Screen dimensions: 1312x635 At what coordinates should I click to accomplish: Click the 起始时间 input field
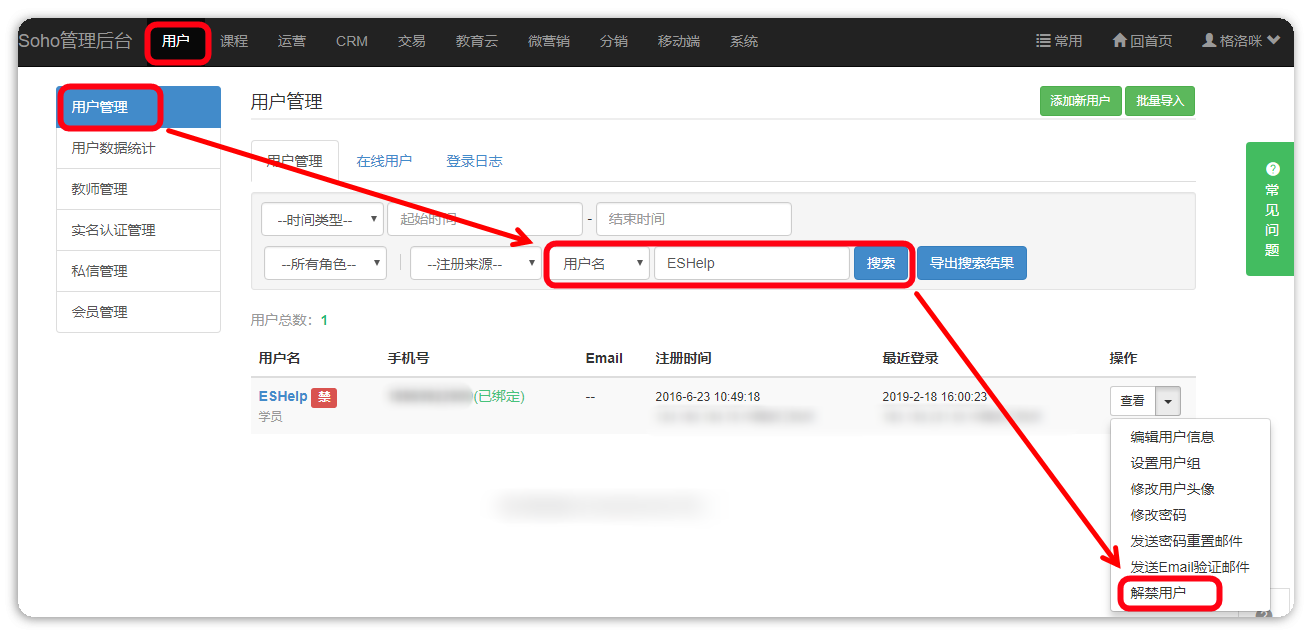pos(484,219)
